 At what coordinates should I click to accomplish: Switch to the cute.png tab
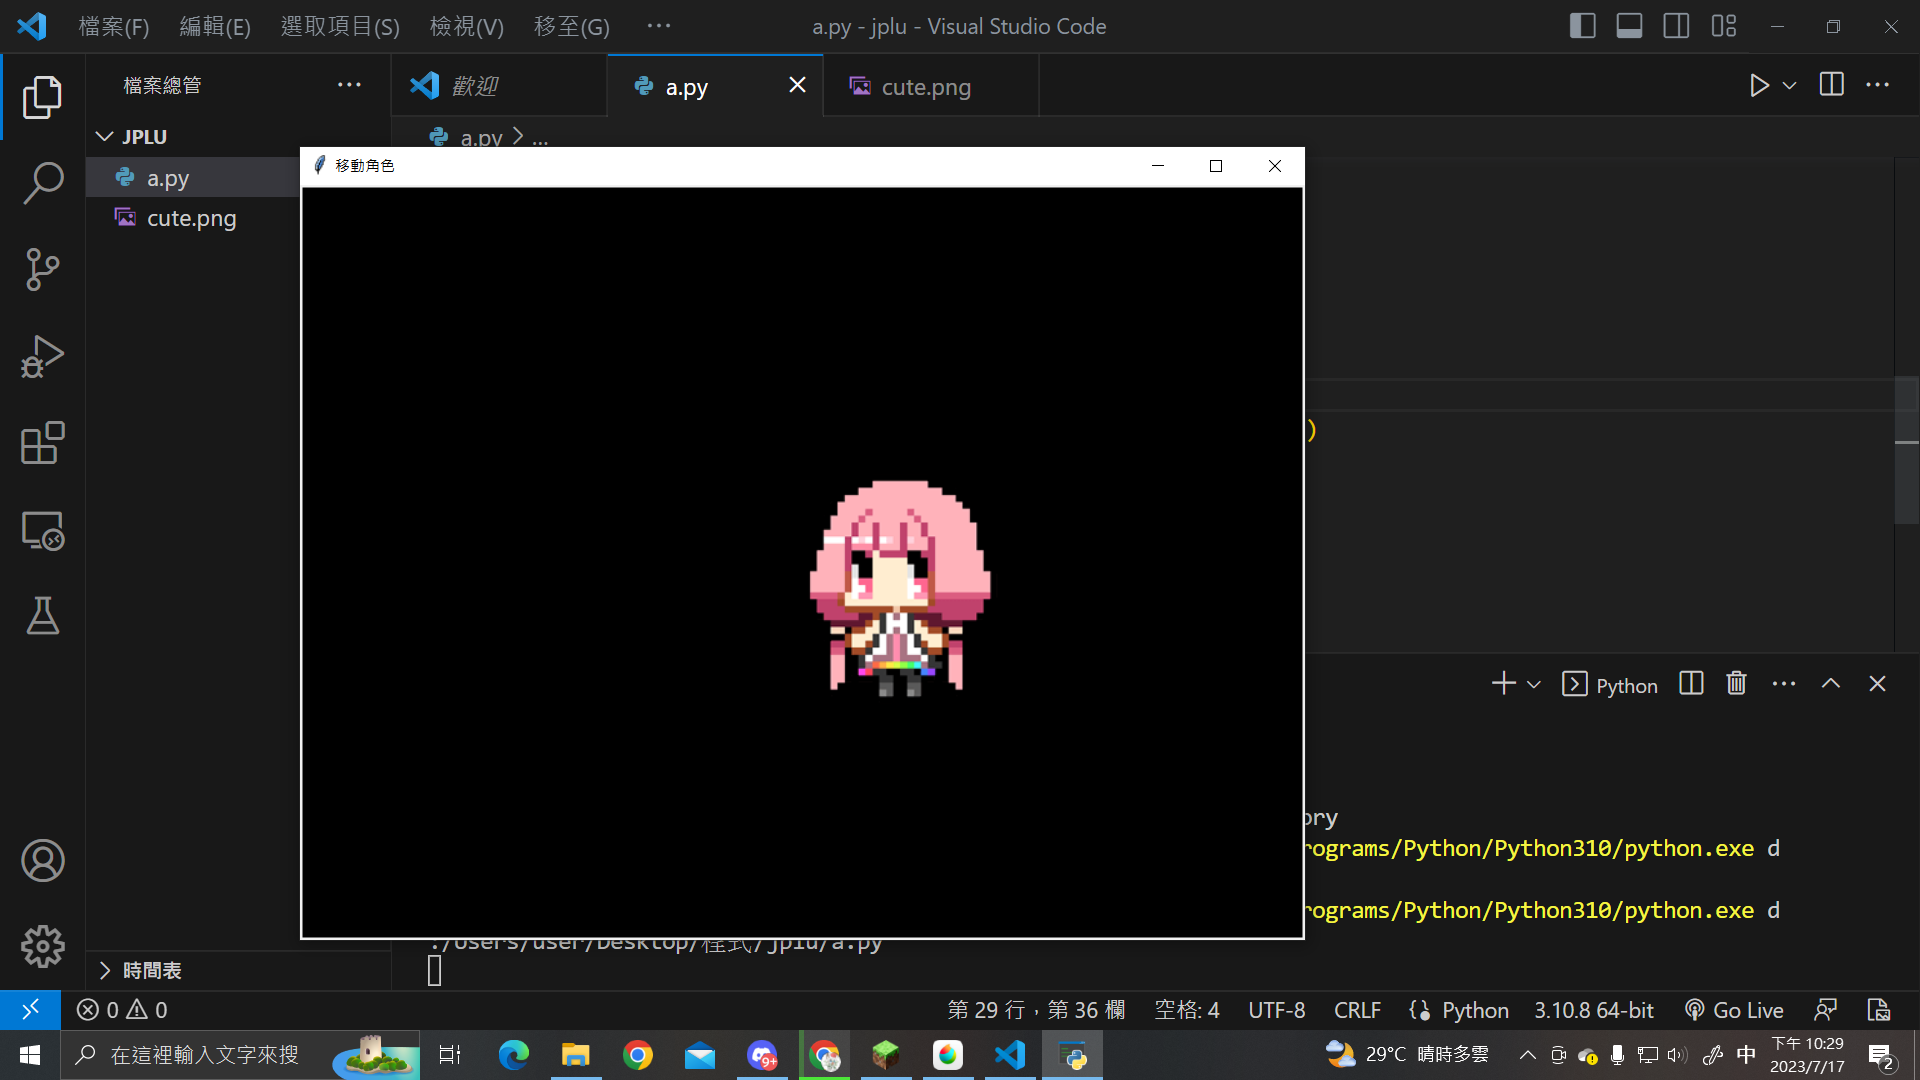(x=925, y=87)
